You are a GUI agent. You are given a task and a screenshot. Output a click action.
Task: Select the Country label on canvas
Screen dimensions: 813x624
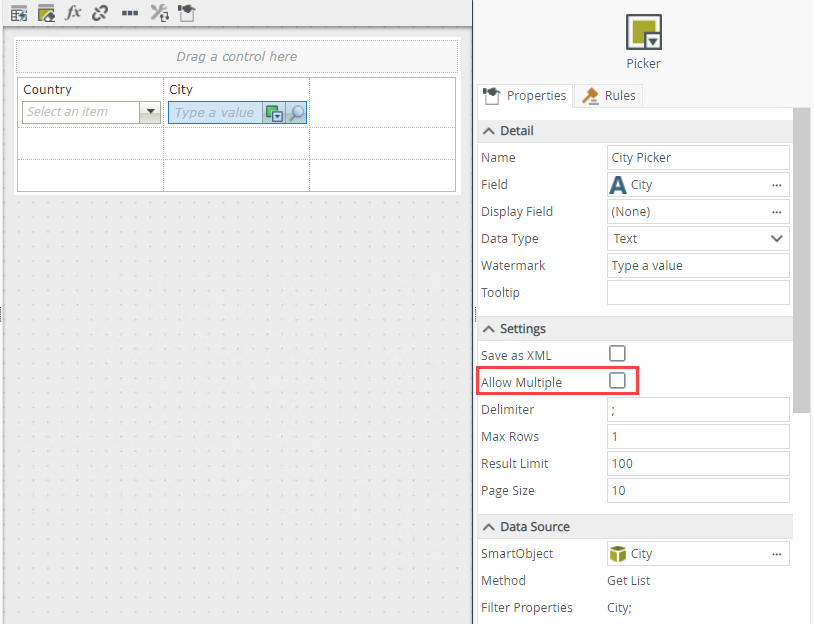click(48, 90)
